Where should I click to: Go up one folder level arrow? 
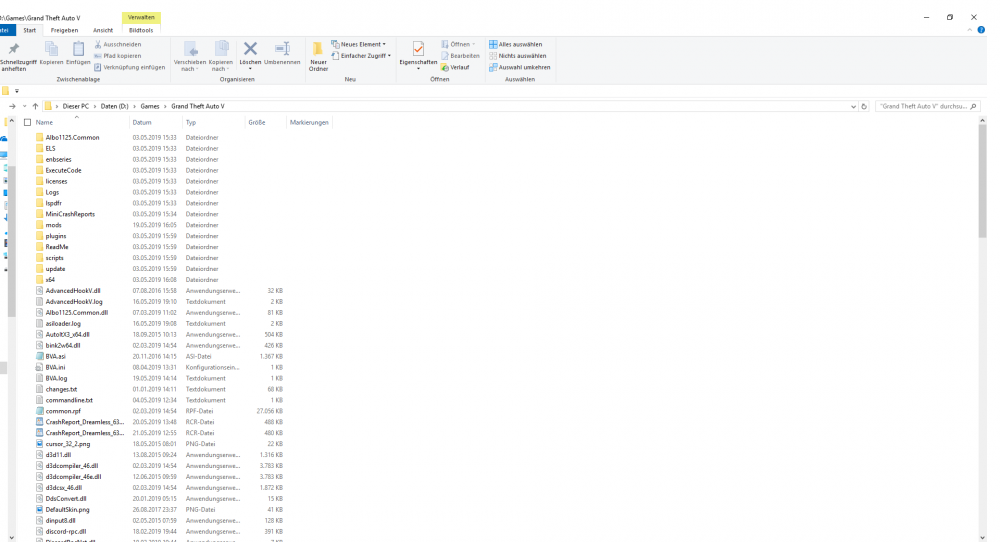(36, 106)
